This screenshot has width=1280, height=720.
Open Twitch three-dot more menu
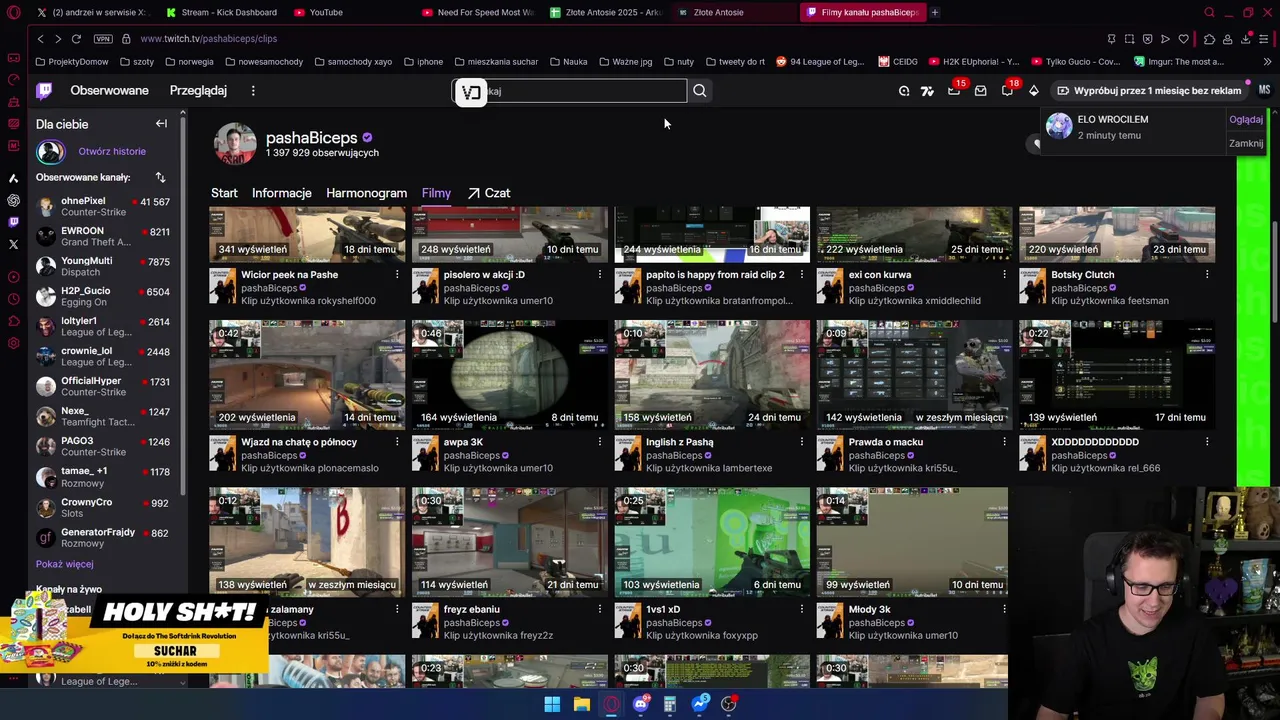(253, 91)
